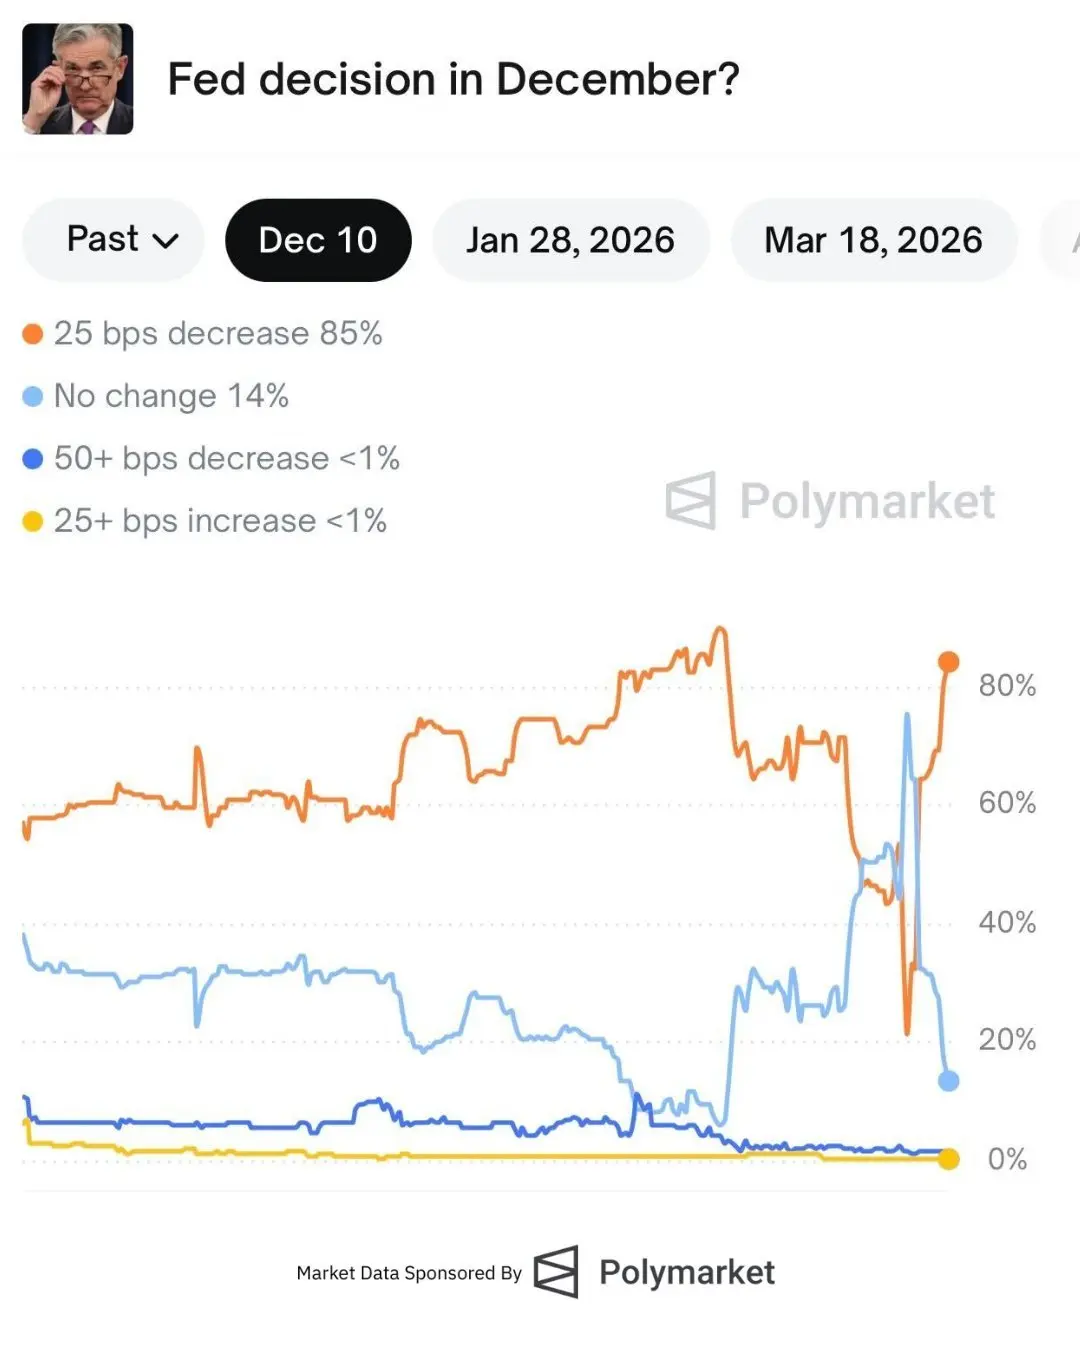Click the Fed chairman profile thumbnail

[x=78, y=79]
